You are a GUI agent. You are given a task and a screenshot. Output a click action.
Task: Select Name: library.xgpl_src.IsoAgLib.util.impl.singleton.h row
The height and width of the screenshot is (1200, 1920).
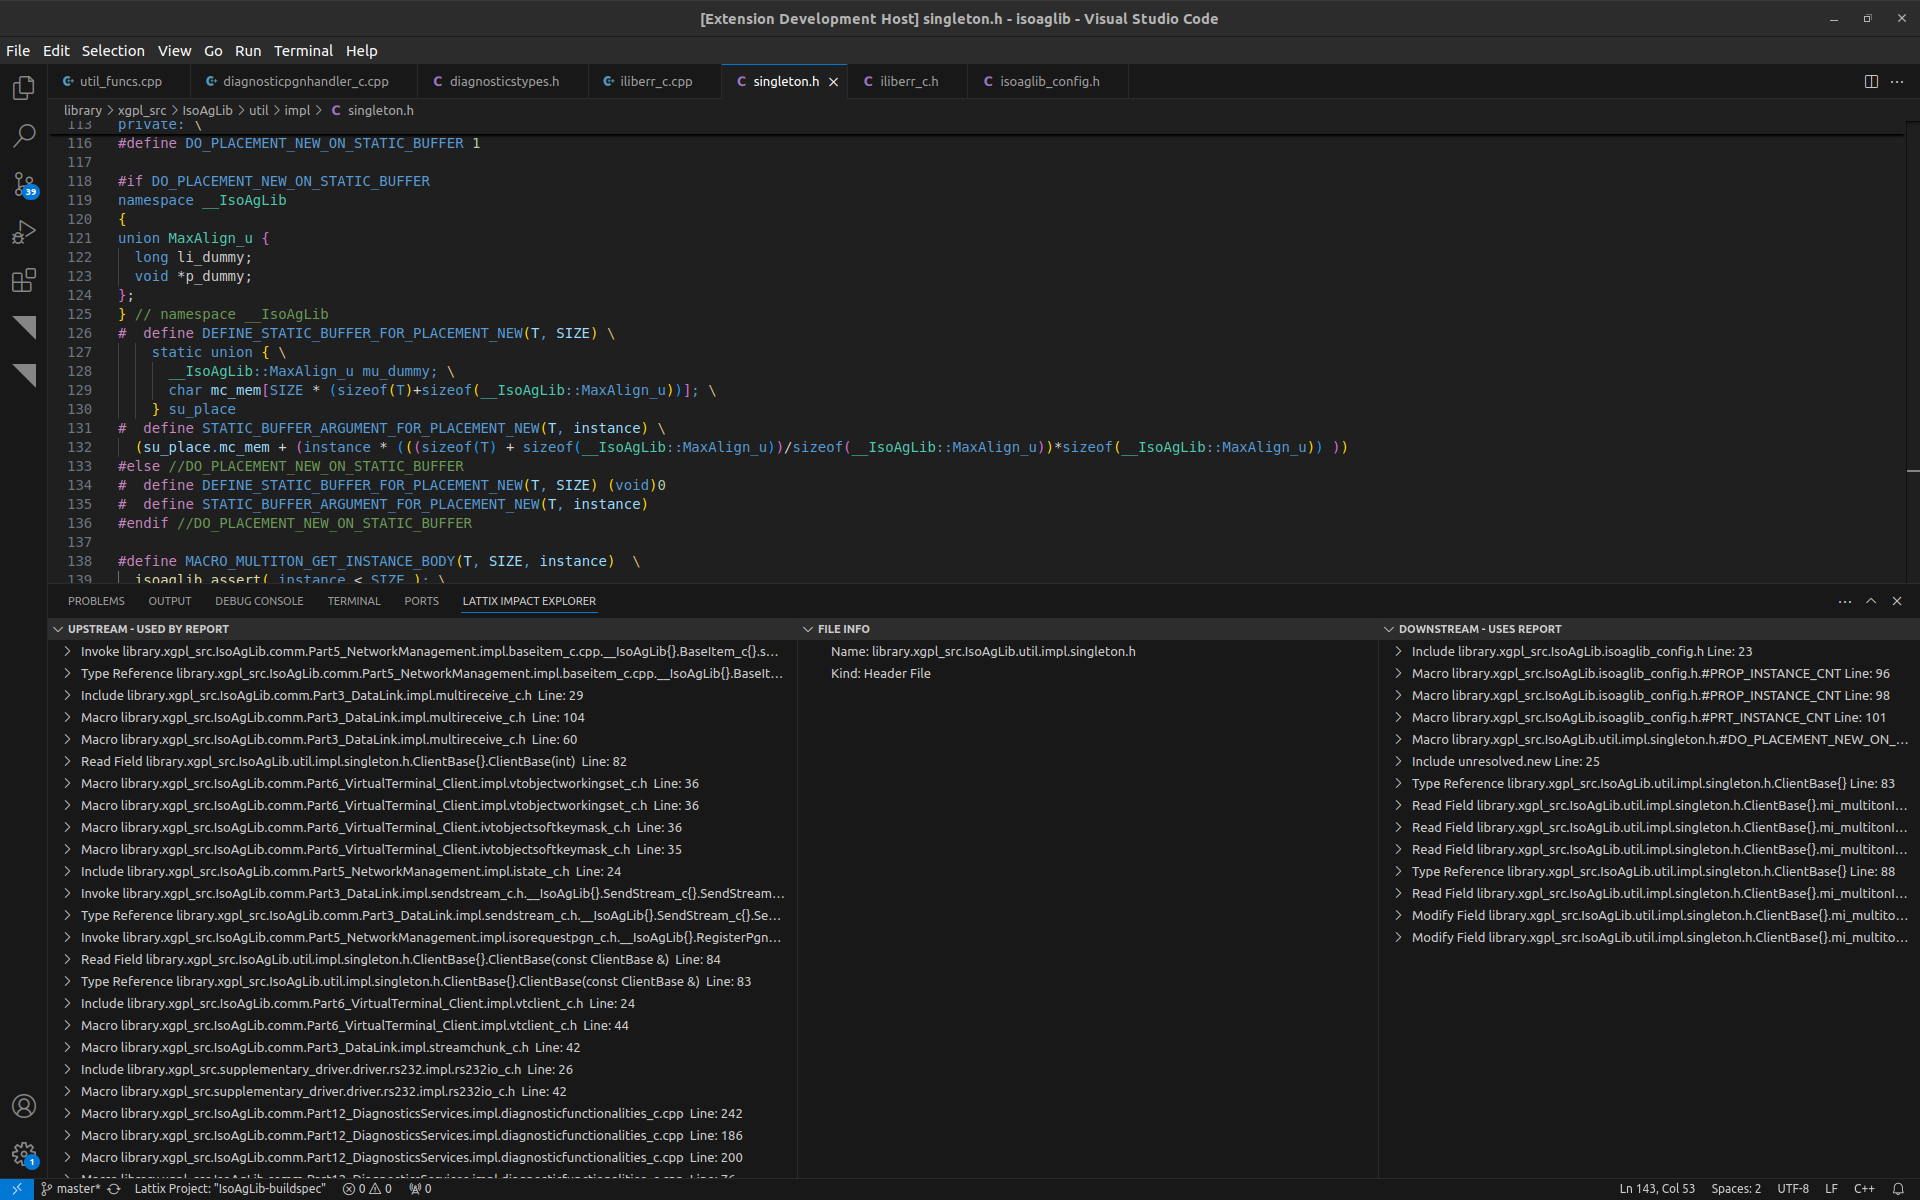click(x=1088, y=651)
